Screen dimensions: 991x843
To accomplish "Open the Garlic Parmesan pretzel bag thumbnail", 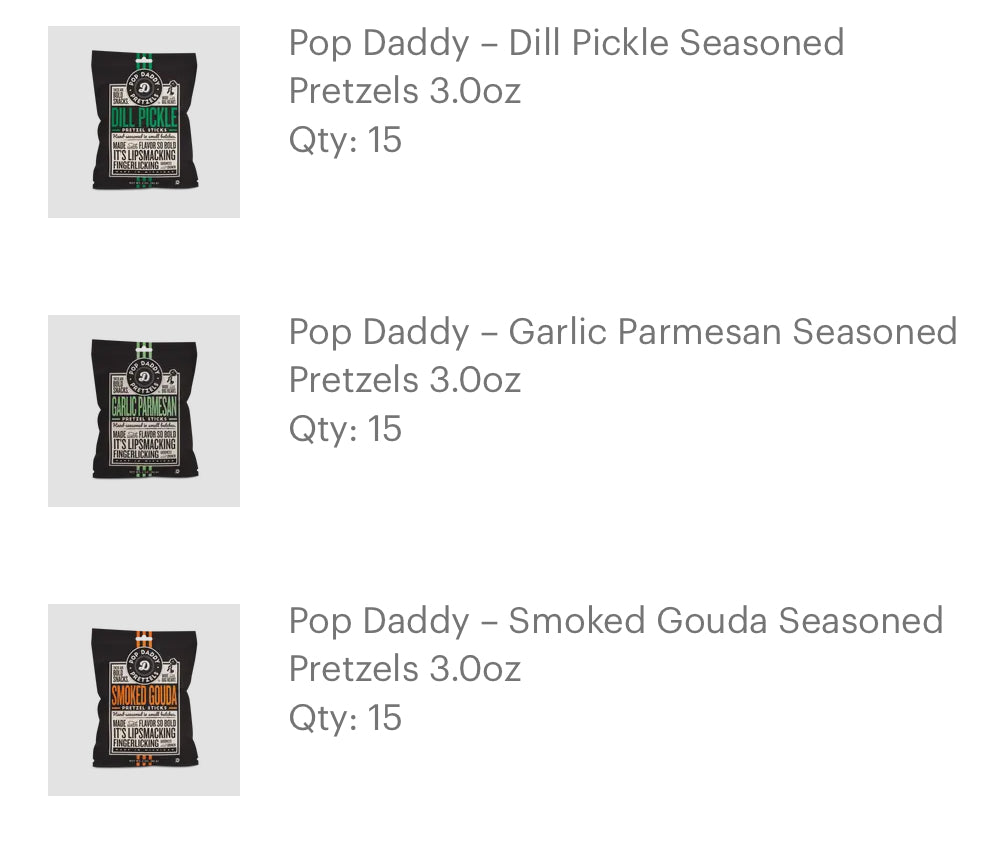I will tap(144, 411).
